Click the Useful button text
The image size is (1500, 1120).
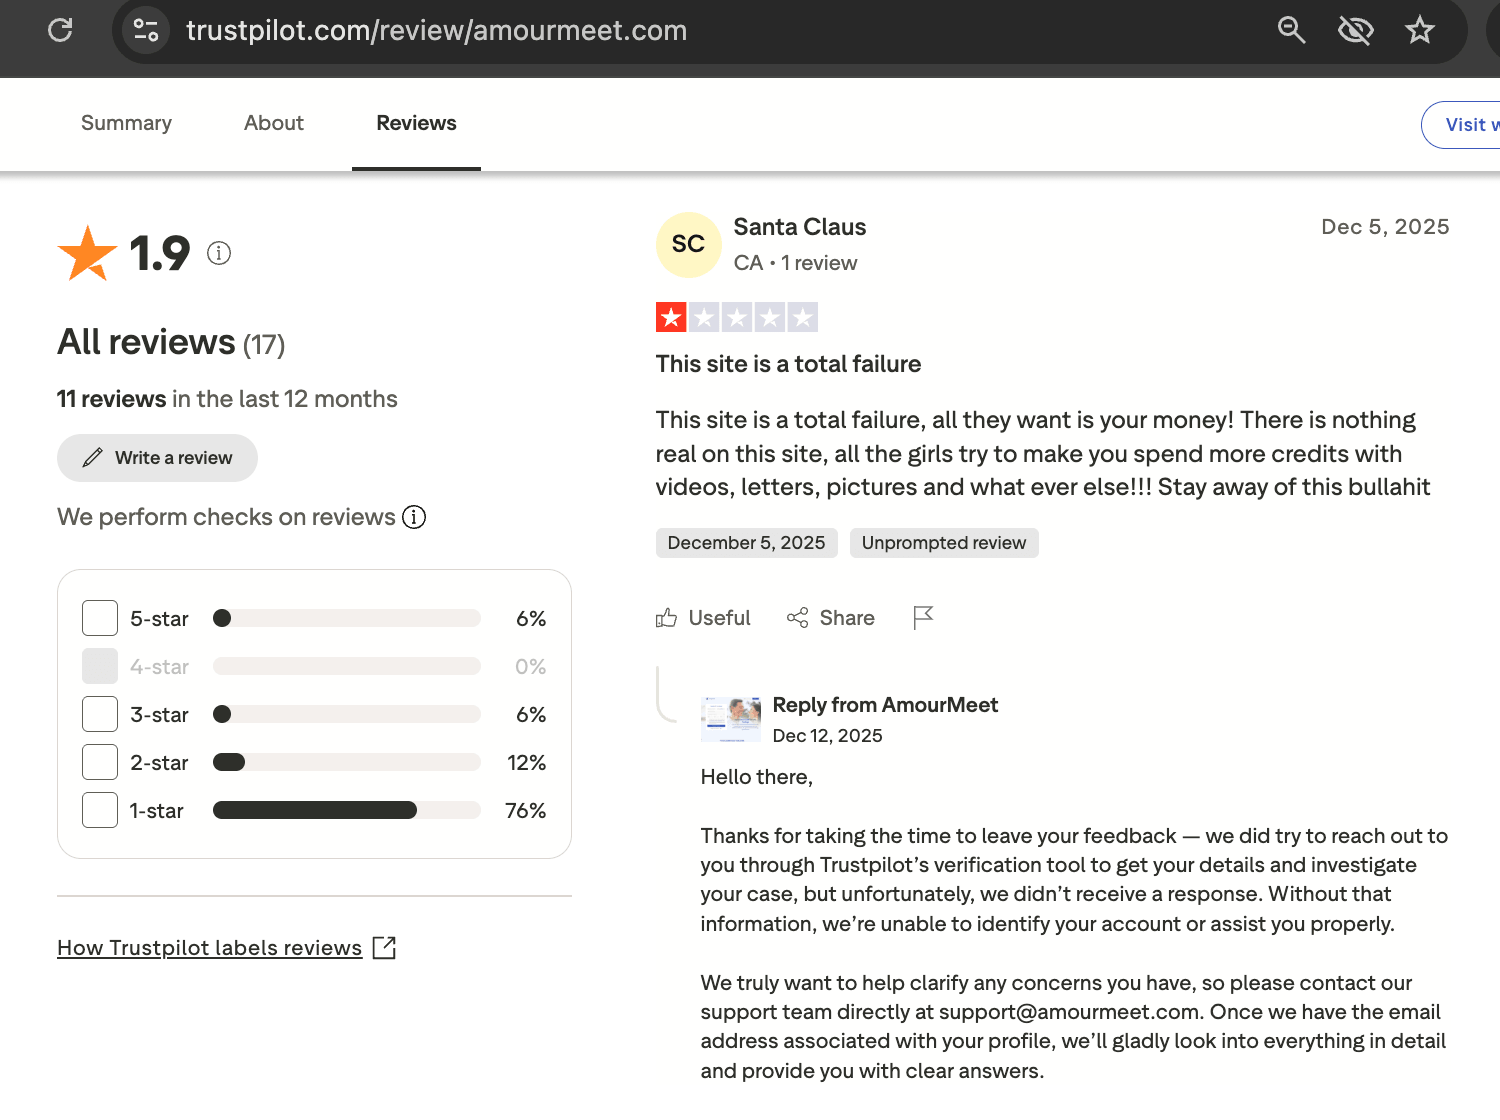click(719, 618)
